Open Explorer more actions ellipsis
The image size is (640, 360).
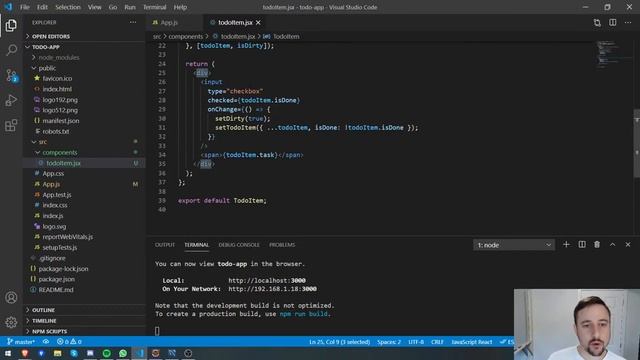[x=133, y=22]
